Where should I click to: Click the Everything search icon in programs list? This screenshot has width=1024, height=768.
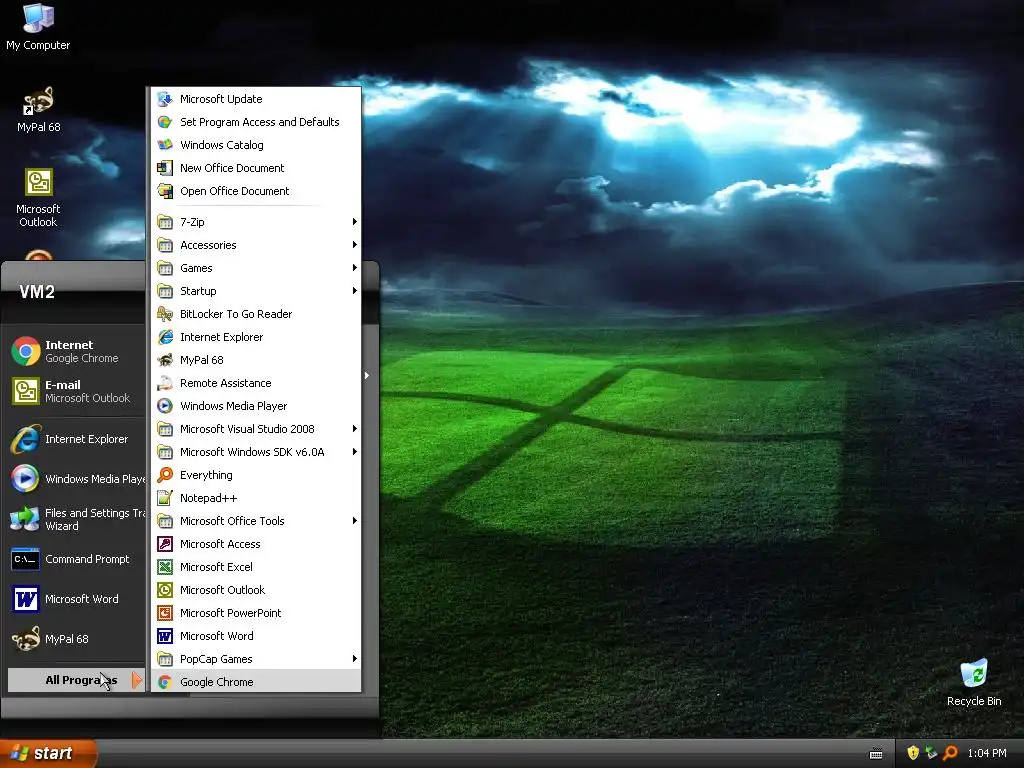click(165, 475)
